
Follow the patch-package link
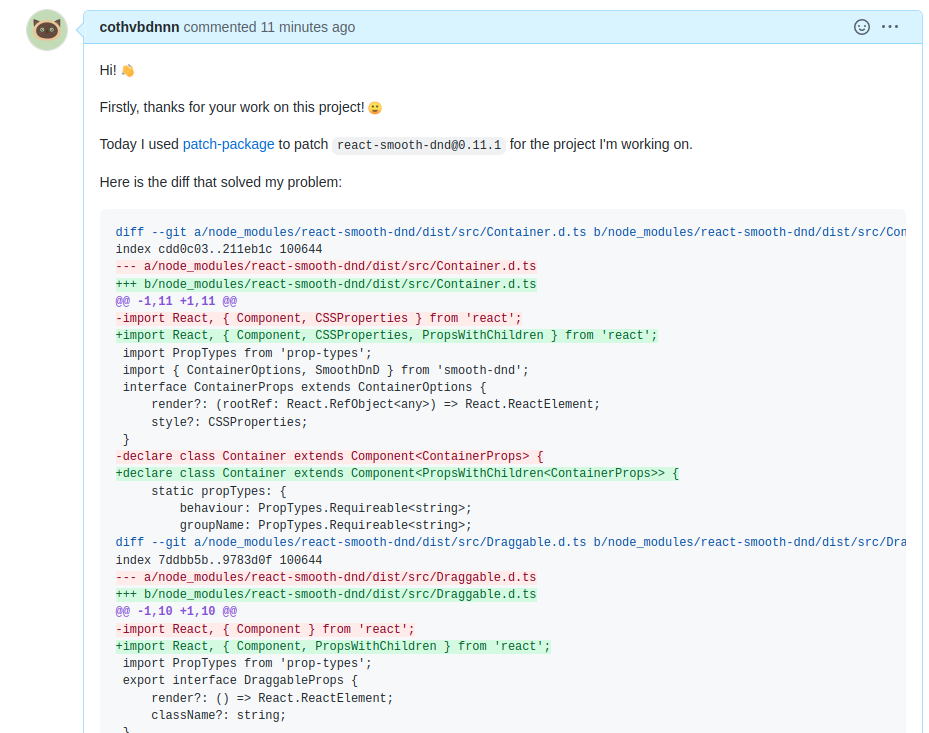[228, 144]
